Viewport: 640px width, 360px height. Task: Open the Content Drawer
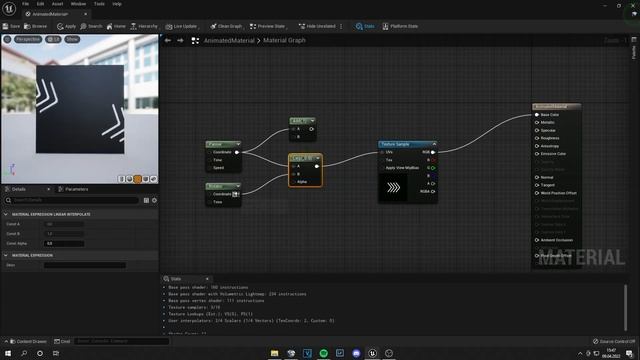[28, 341]
